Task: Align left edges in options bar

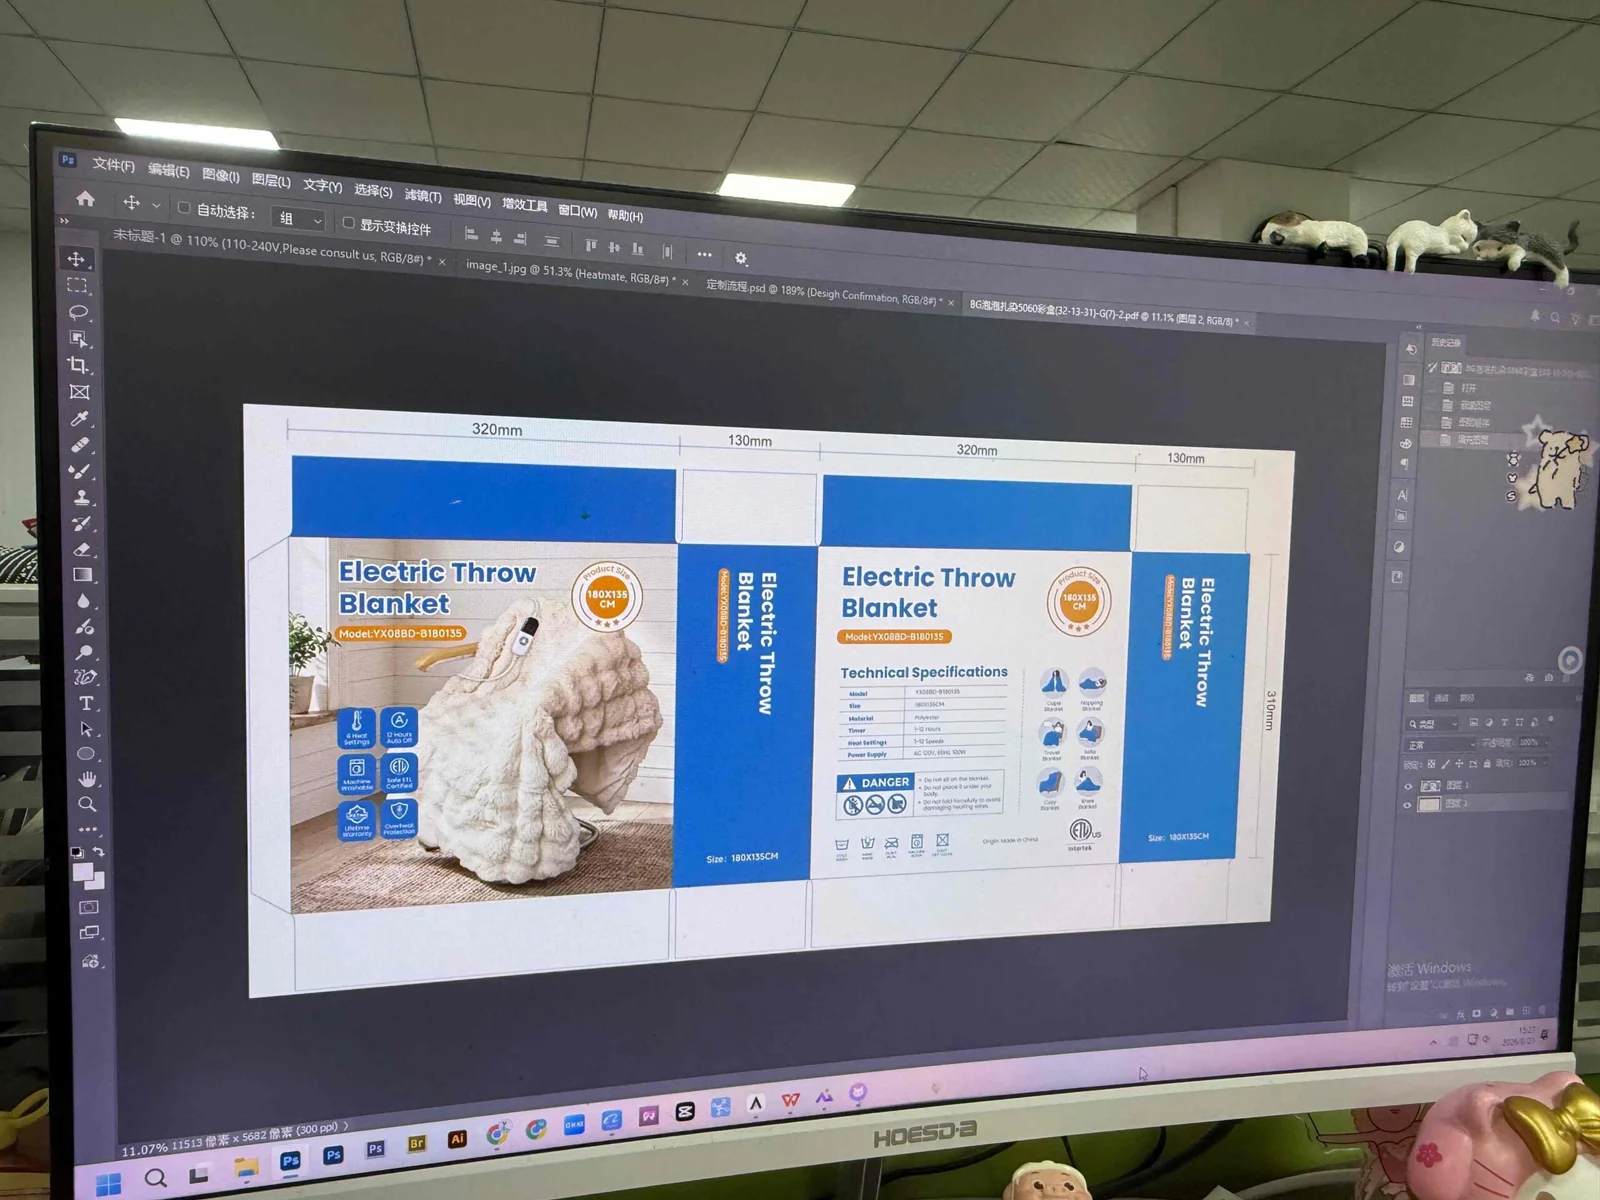Action: (x=471, y=234)
